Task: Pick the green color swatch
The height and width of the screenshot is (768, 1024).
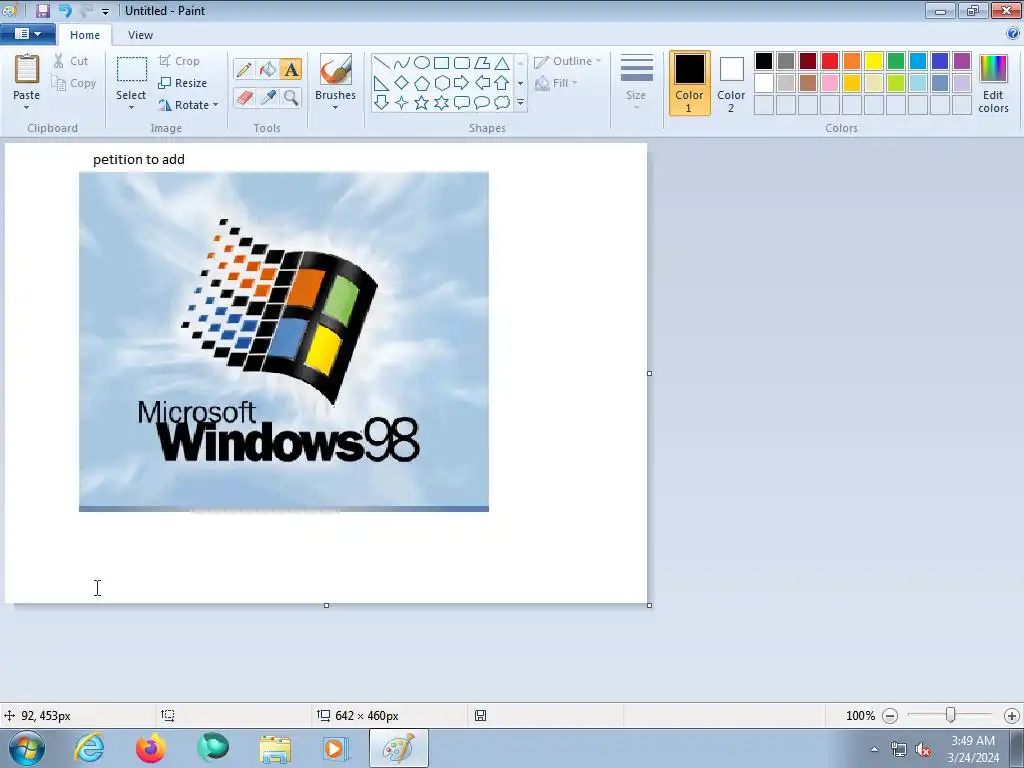Action: coord(896,61)
